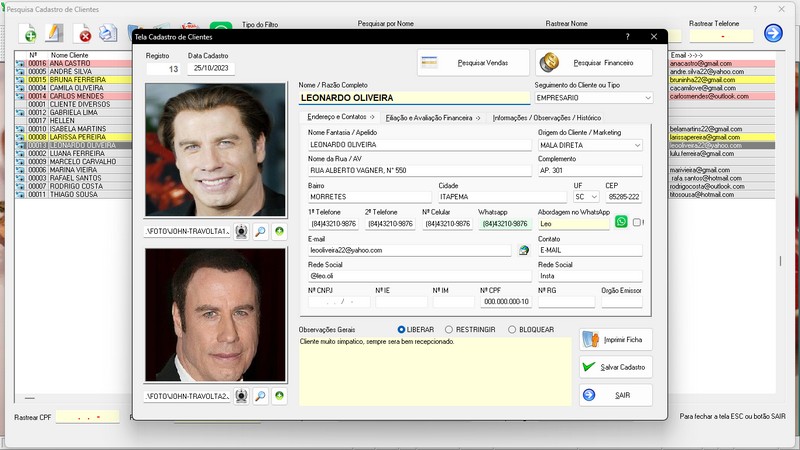Click the Pesquisar Vendas button
The image size is (800, 450).
(x=472, y=63)
